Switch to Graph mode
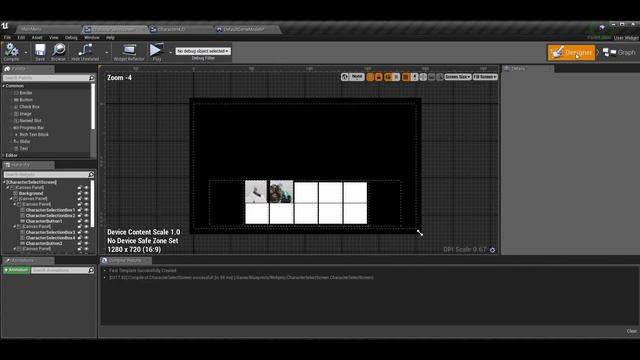 (620, 52)
